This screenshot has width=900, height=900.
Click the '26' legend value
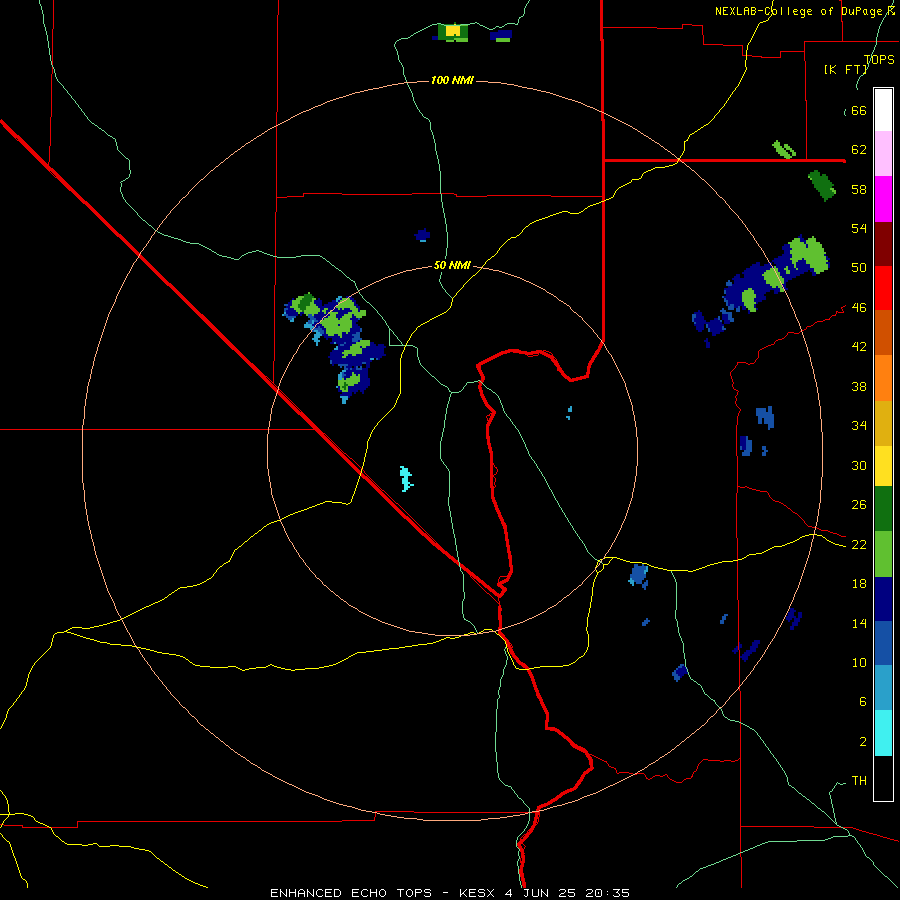[859, 505]
